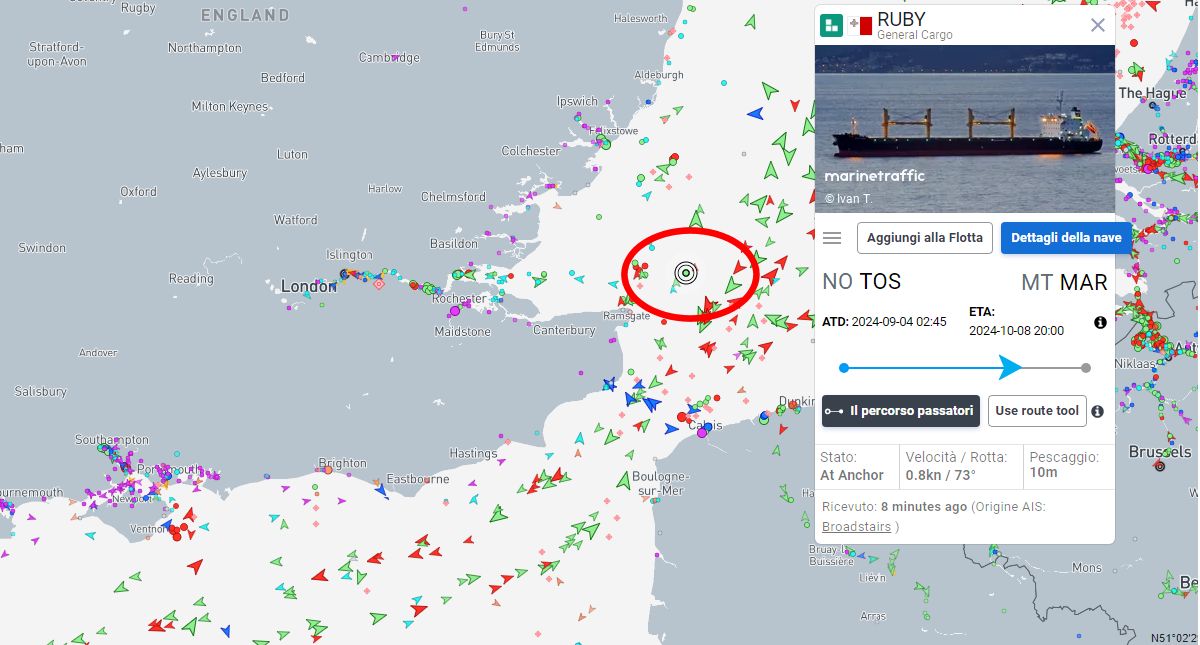Click the London label on the map
This screenshot has height=645, width=1200.
click(309, 286)
